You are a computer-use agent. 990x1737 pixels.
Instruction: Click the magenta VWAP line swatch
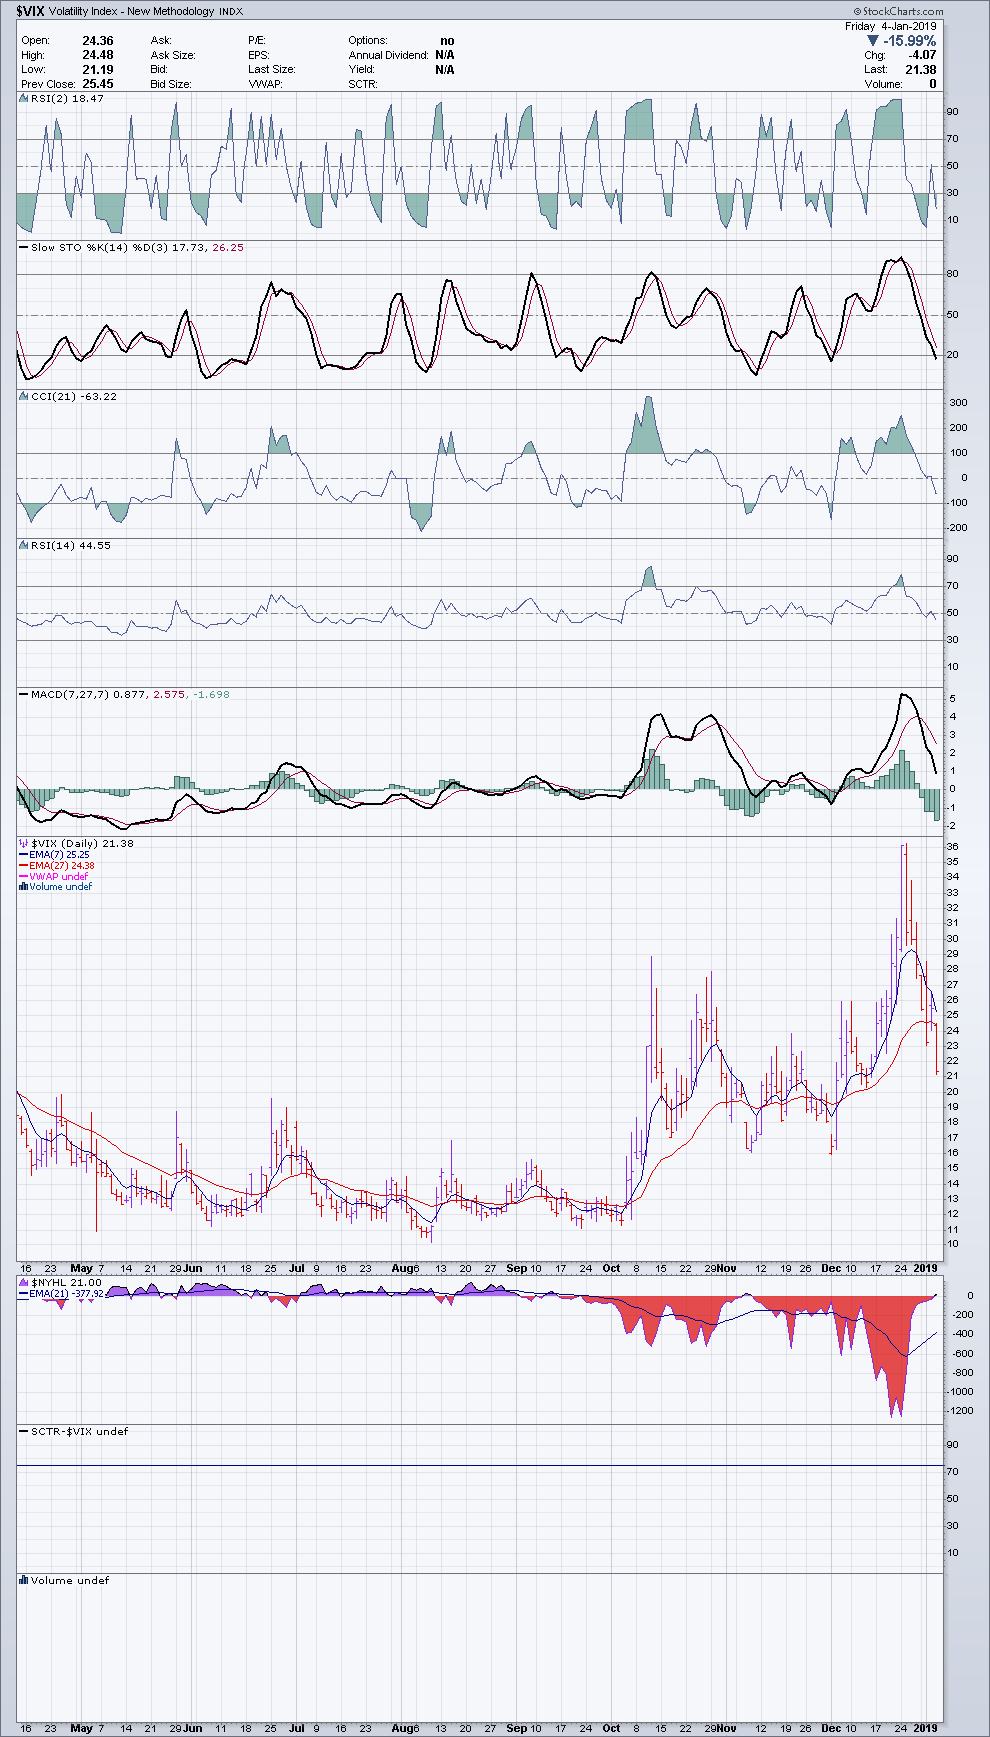coord(24,876)
